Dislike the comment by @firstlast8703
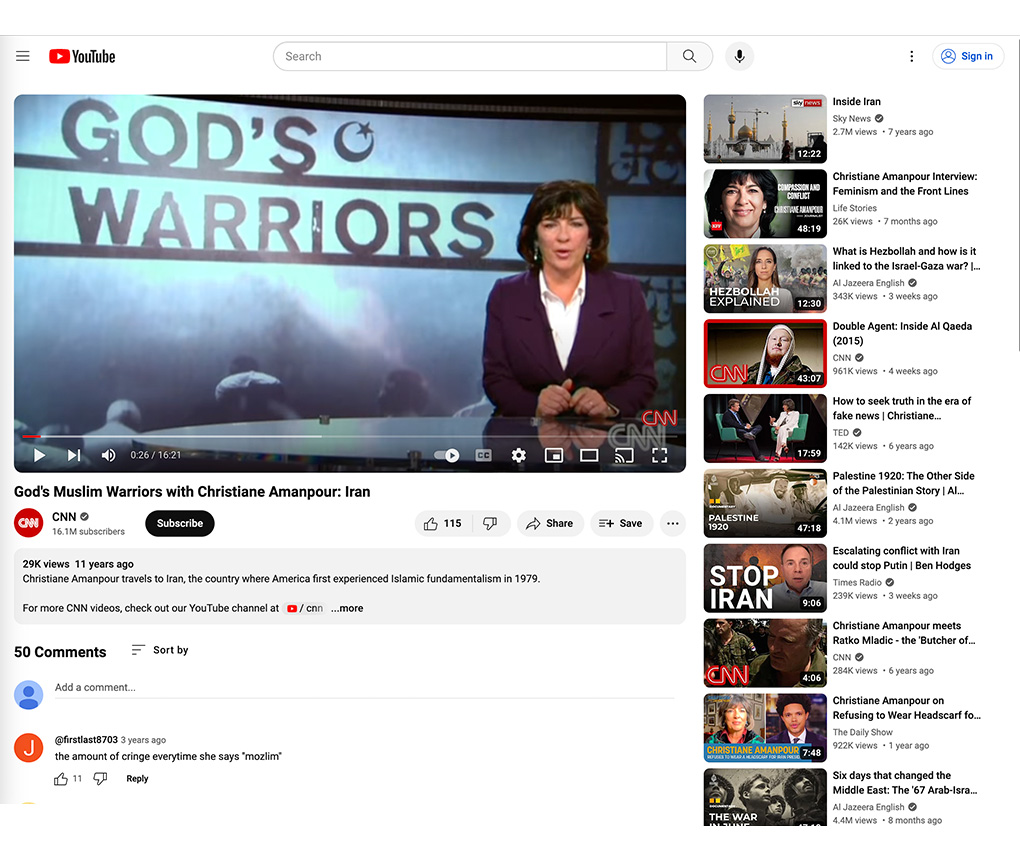 (100, 778)
